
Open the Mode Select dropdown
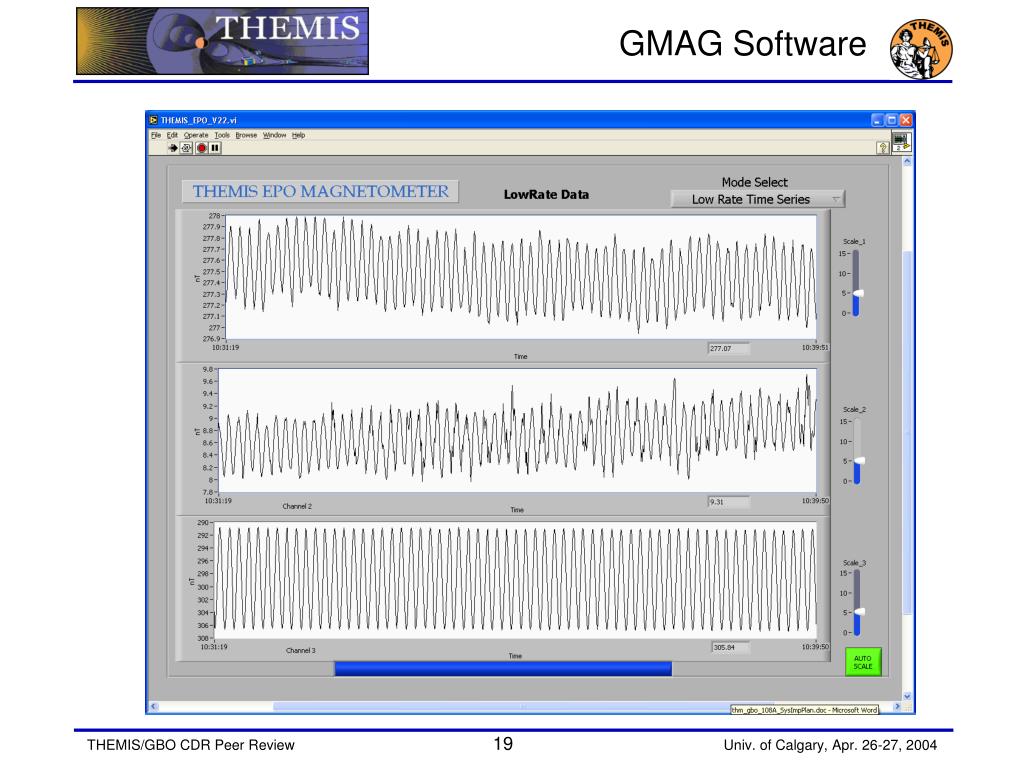tap(758, 199)
